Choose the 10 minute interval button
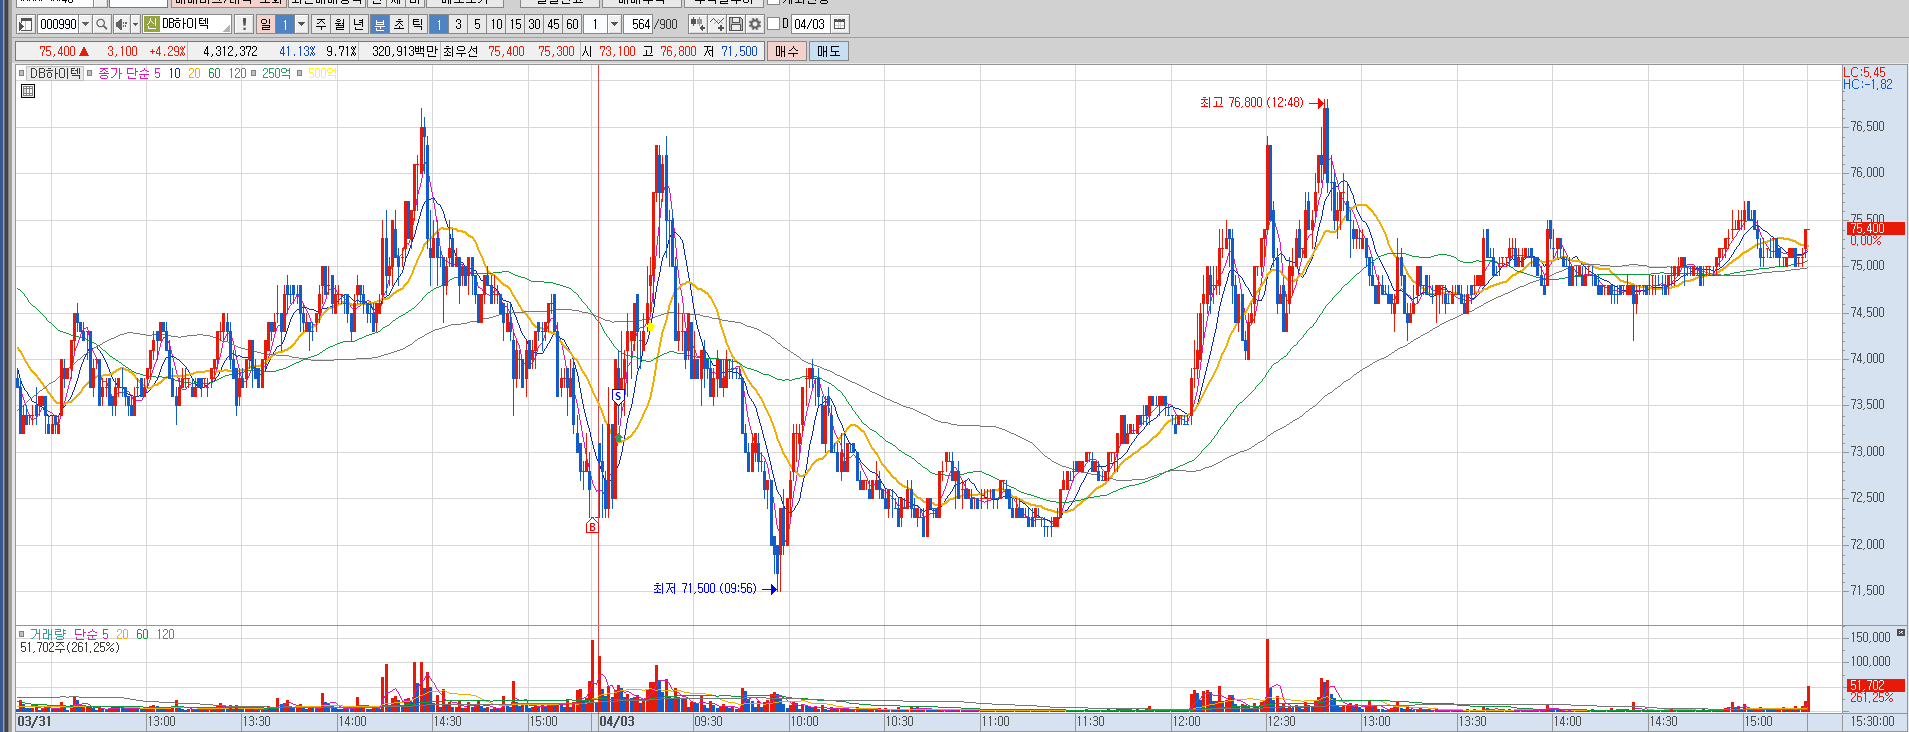This screenshot has width=1909, height=732. pyautogui.click(x=496, y=24)
